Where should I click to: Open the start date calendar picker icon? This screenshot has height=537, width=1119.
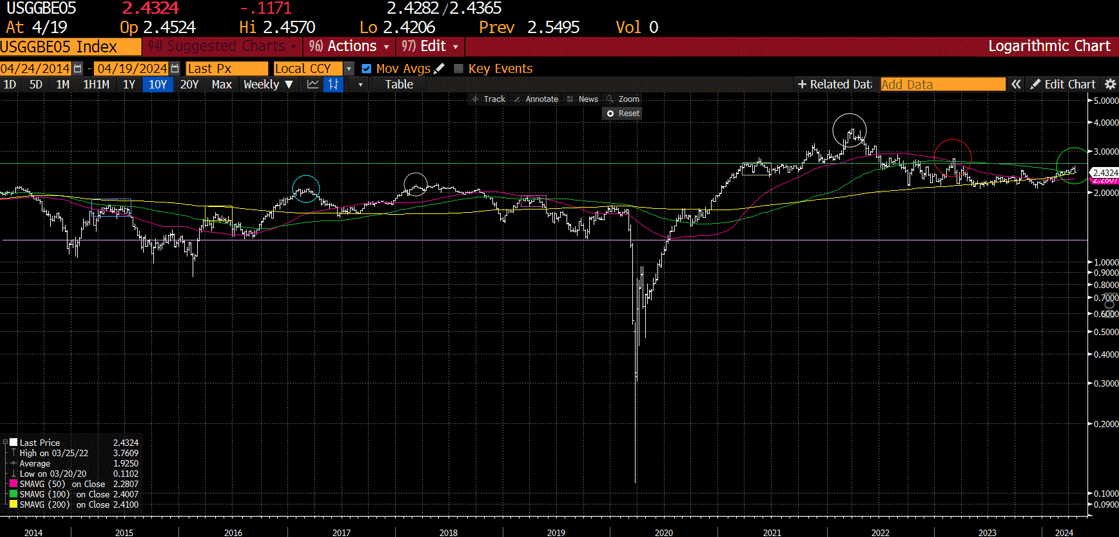[x=78, y=69]
